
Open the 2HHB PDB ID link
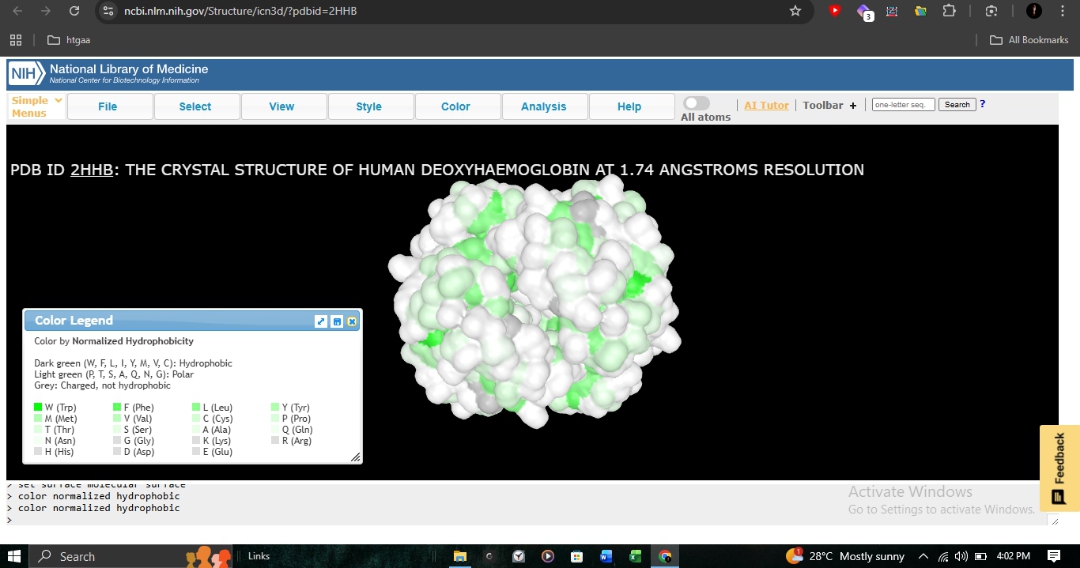pos(91,170)
